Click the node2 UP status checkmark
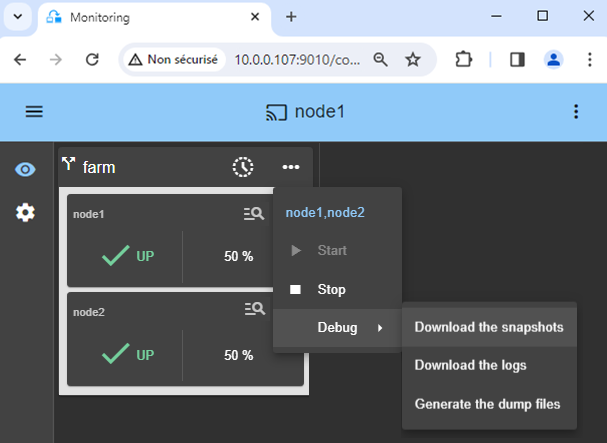Viewport: 607px width, 443px height. coord(117,354)
